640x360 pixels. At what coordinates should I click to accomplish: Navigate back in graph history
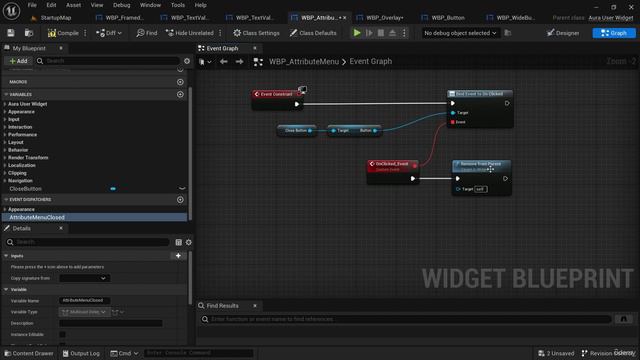[x=224, y=62]
